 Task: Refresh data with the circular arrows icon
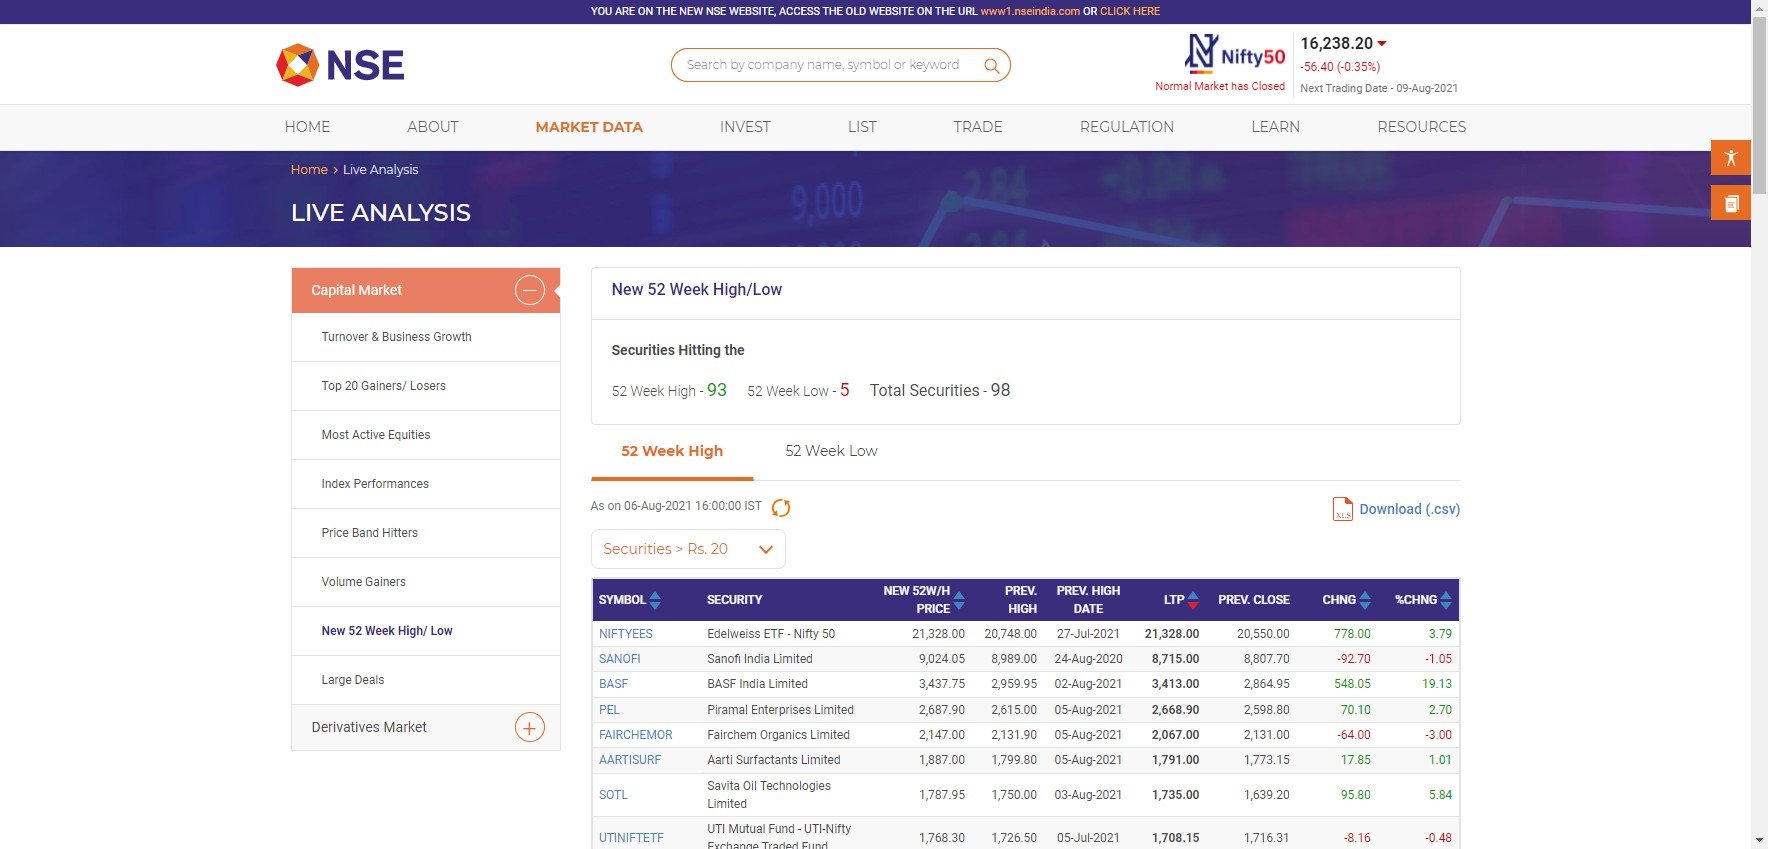(781, 508)
